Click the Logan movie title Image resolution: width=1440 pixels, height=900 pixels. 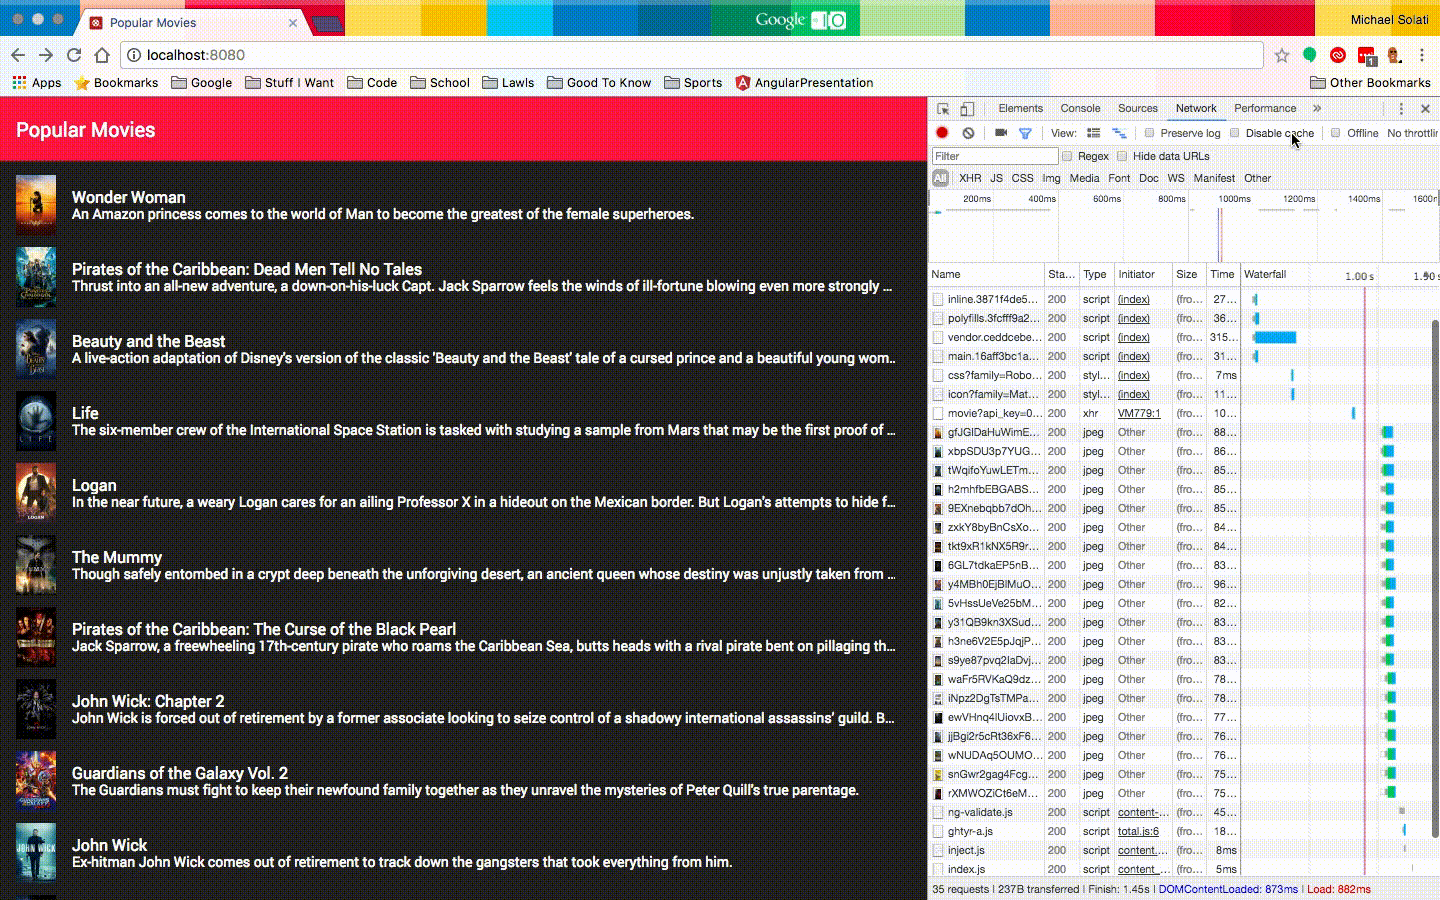[x=94, y=485]
